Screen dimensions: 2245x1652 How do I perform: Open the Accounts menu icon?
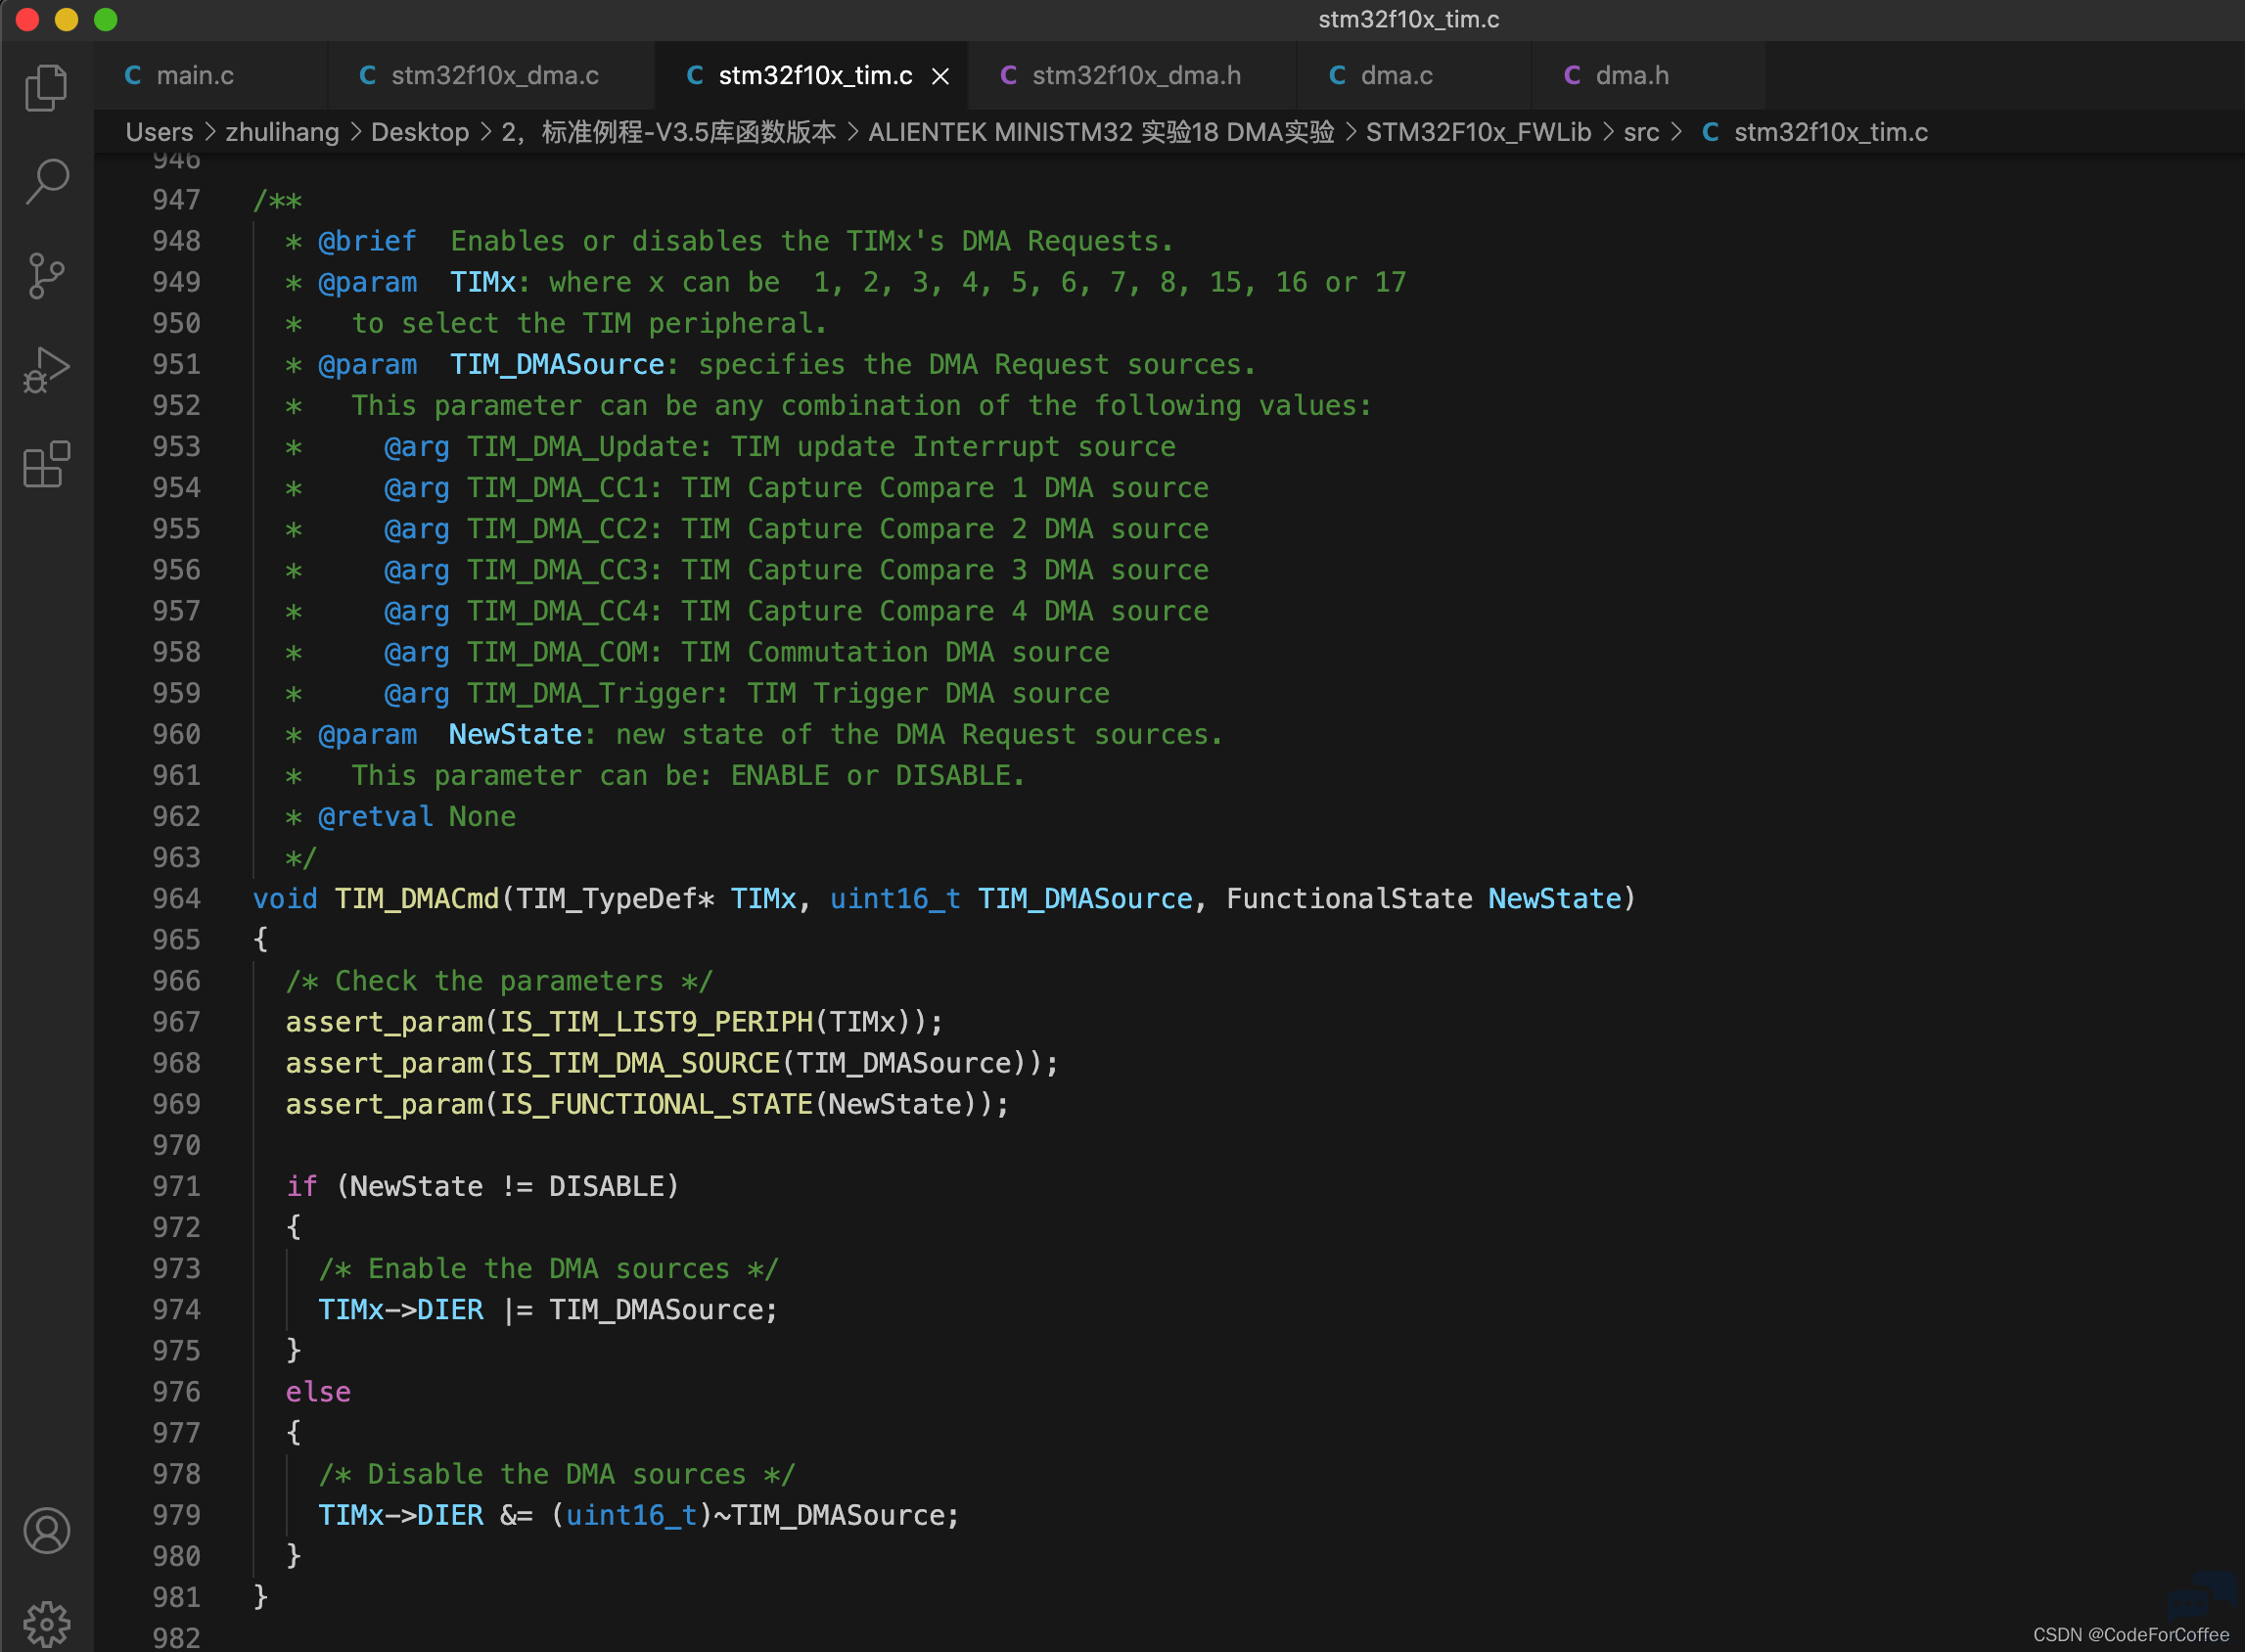tap(46, 1530)
